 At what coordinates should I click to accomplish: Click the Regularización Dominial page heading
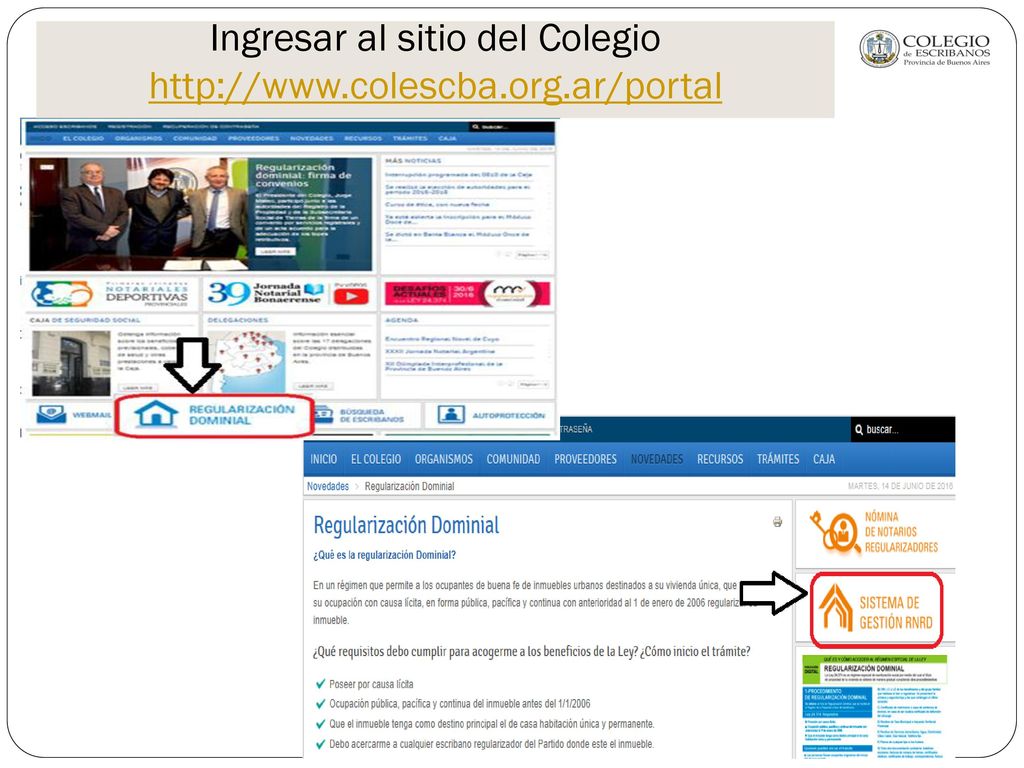point(406,525)
